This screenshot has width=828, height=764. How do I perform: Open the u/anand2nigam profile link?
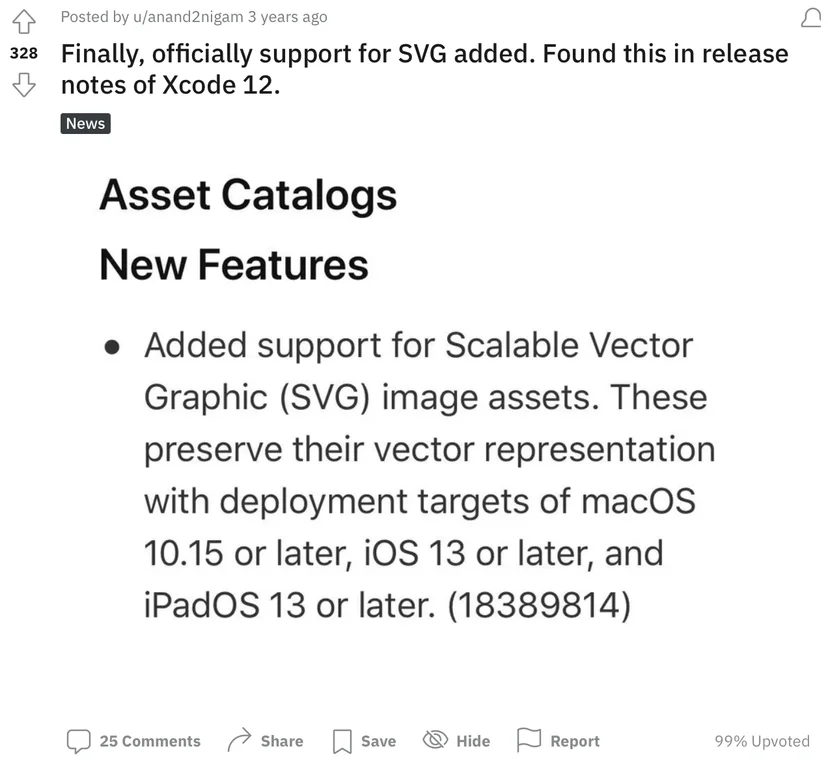[x=188, y=17]
